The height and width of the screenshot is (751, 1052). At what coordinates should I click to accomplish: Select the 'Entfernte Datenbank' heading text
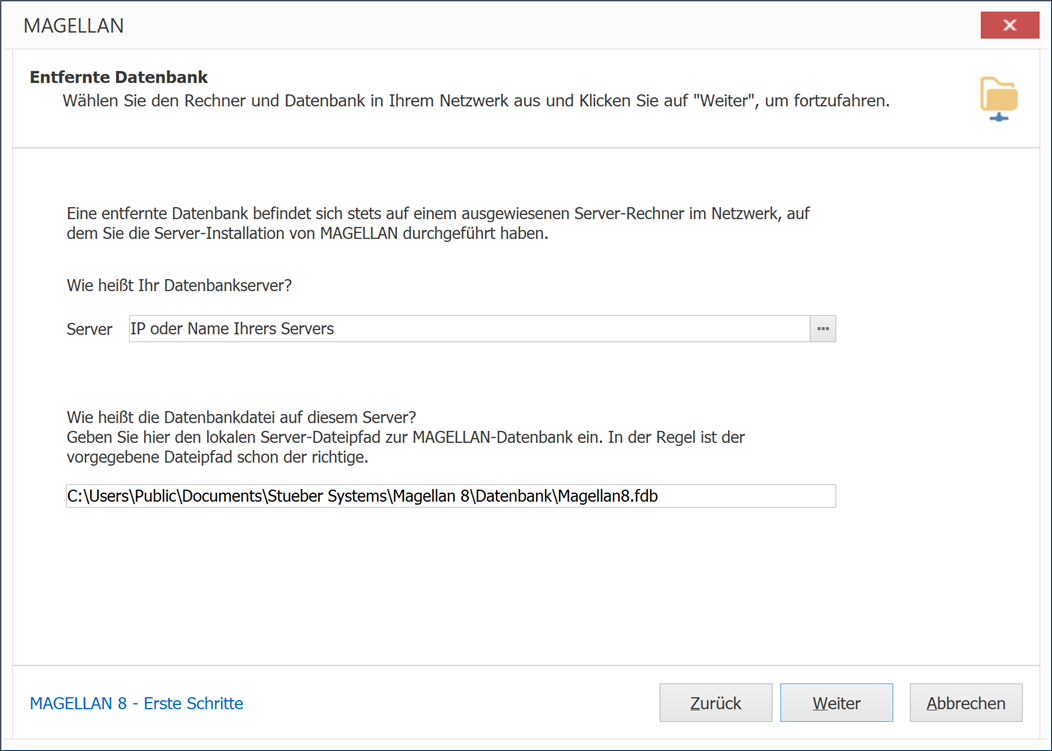[x=119, y=77]
